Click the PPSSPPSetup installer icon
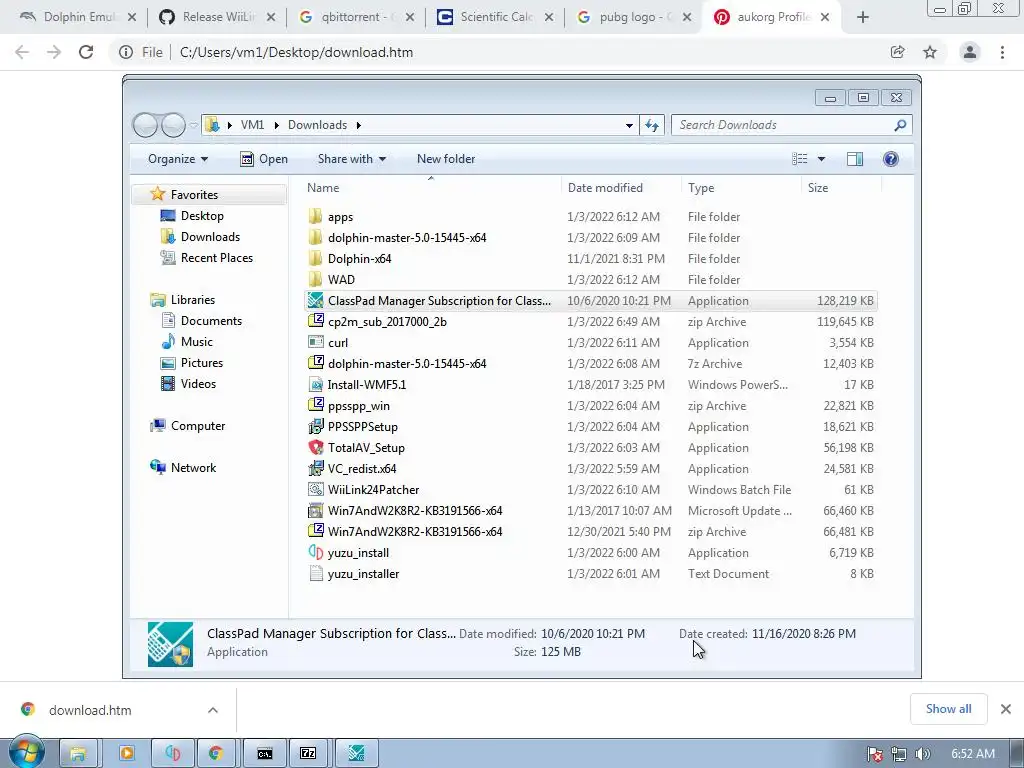This screenshot has height=768, width=1024. click(315, 426)
